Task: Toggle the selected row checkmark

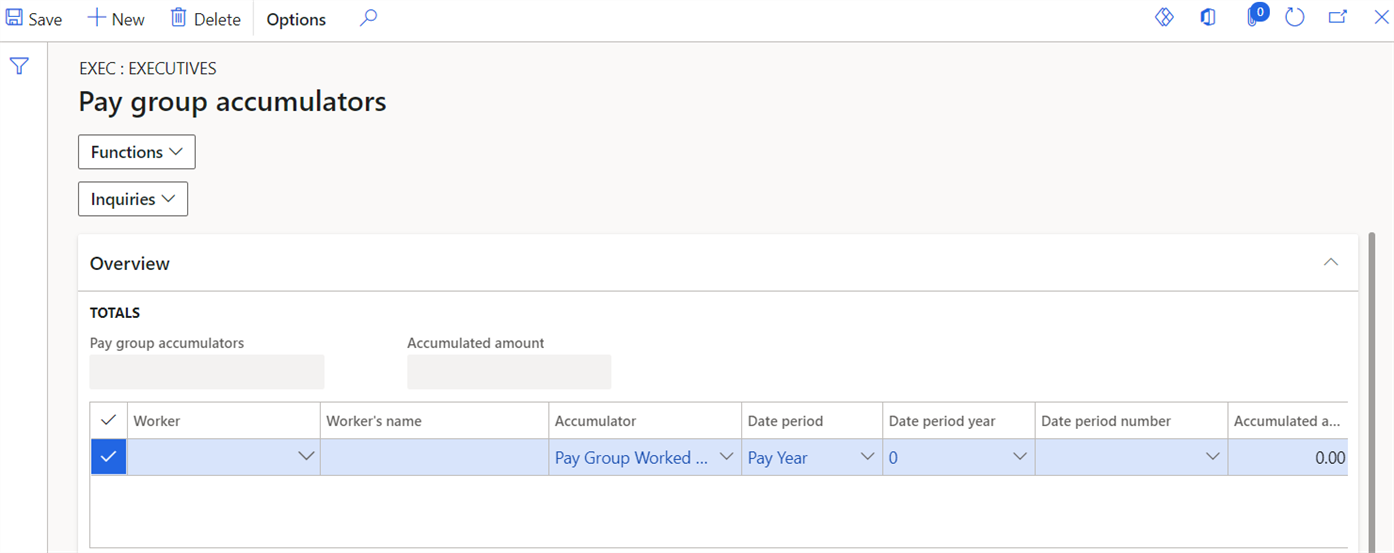Action: [109, 457]
